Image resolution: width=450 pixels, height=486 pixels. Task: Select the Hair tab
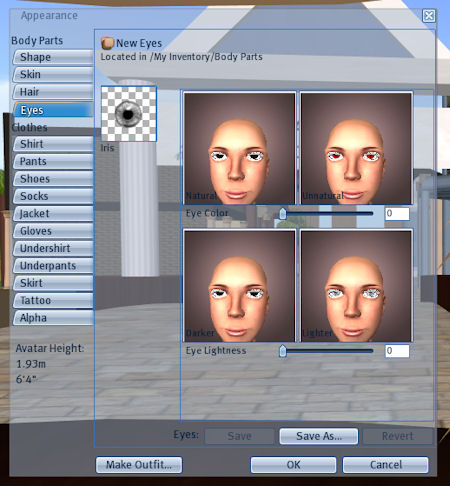53,92
